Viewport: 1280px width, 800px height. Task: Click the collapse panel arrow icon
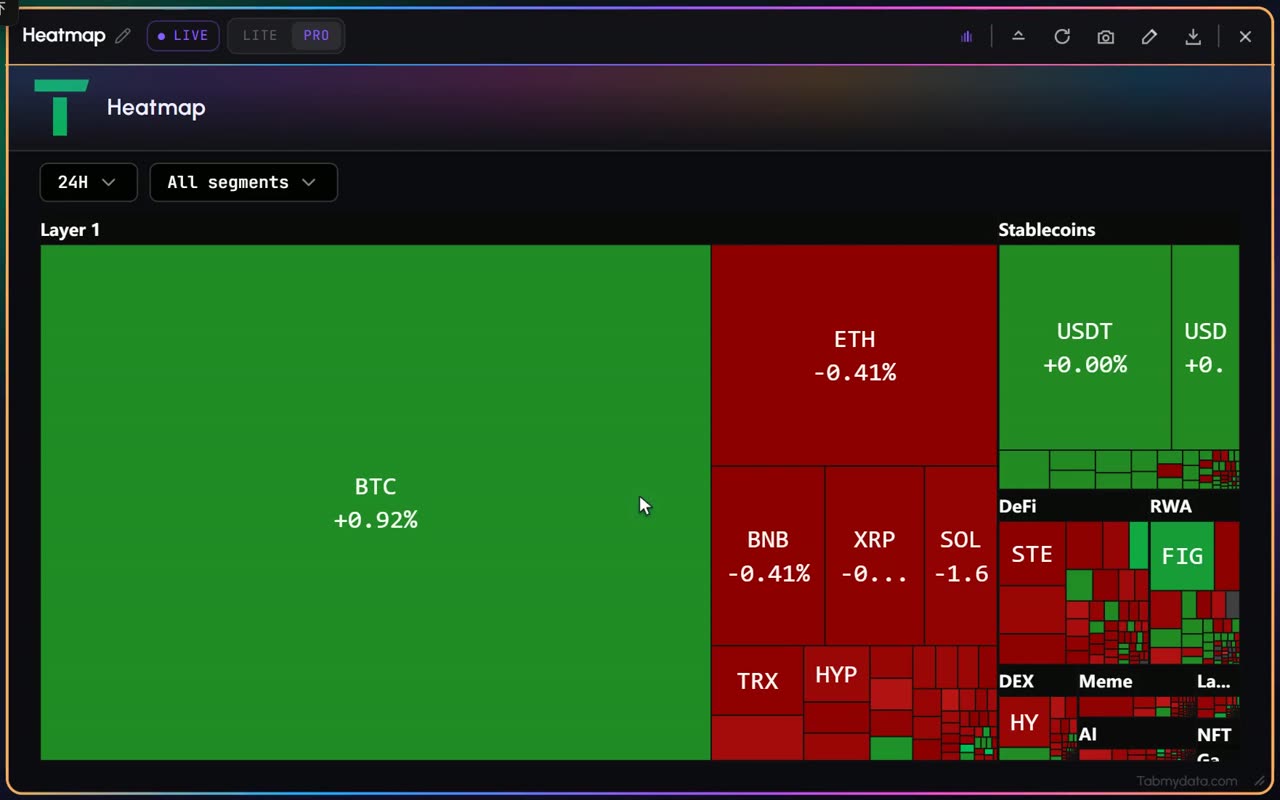(x=1018, y=36)
